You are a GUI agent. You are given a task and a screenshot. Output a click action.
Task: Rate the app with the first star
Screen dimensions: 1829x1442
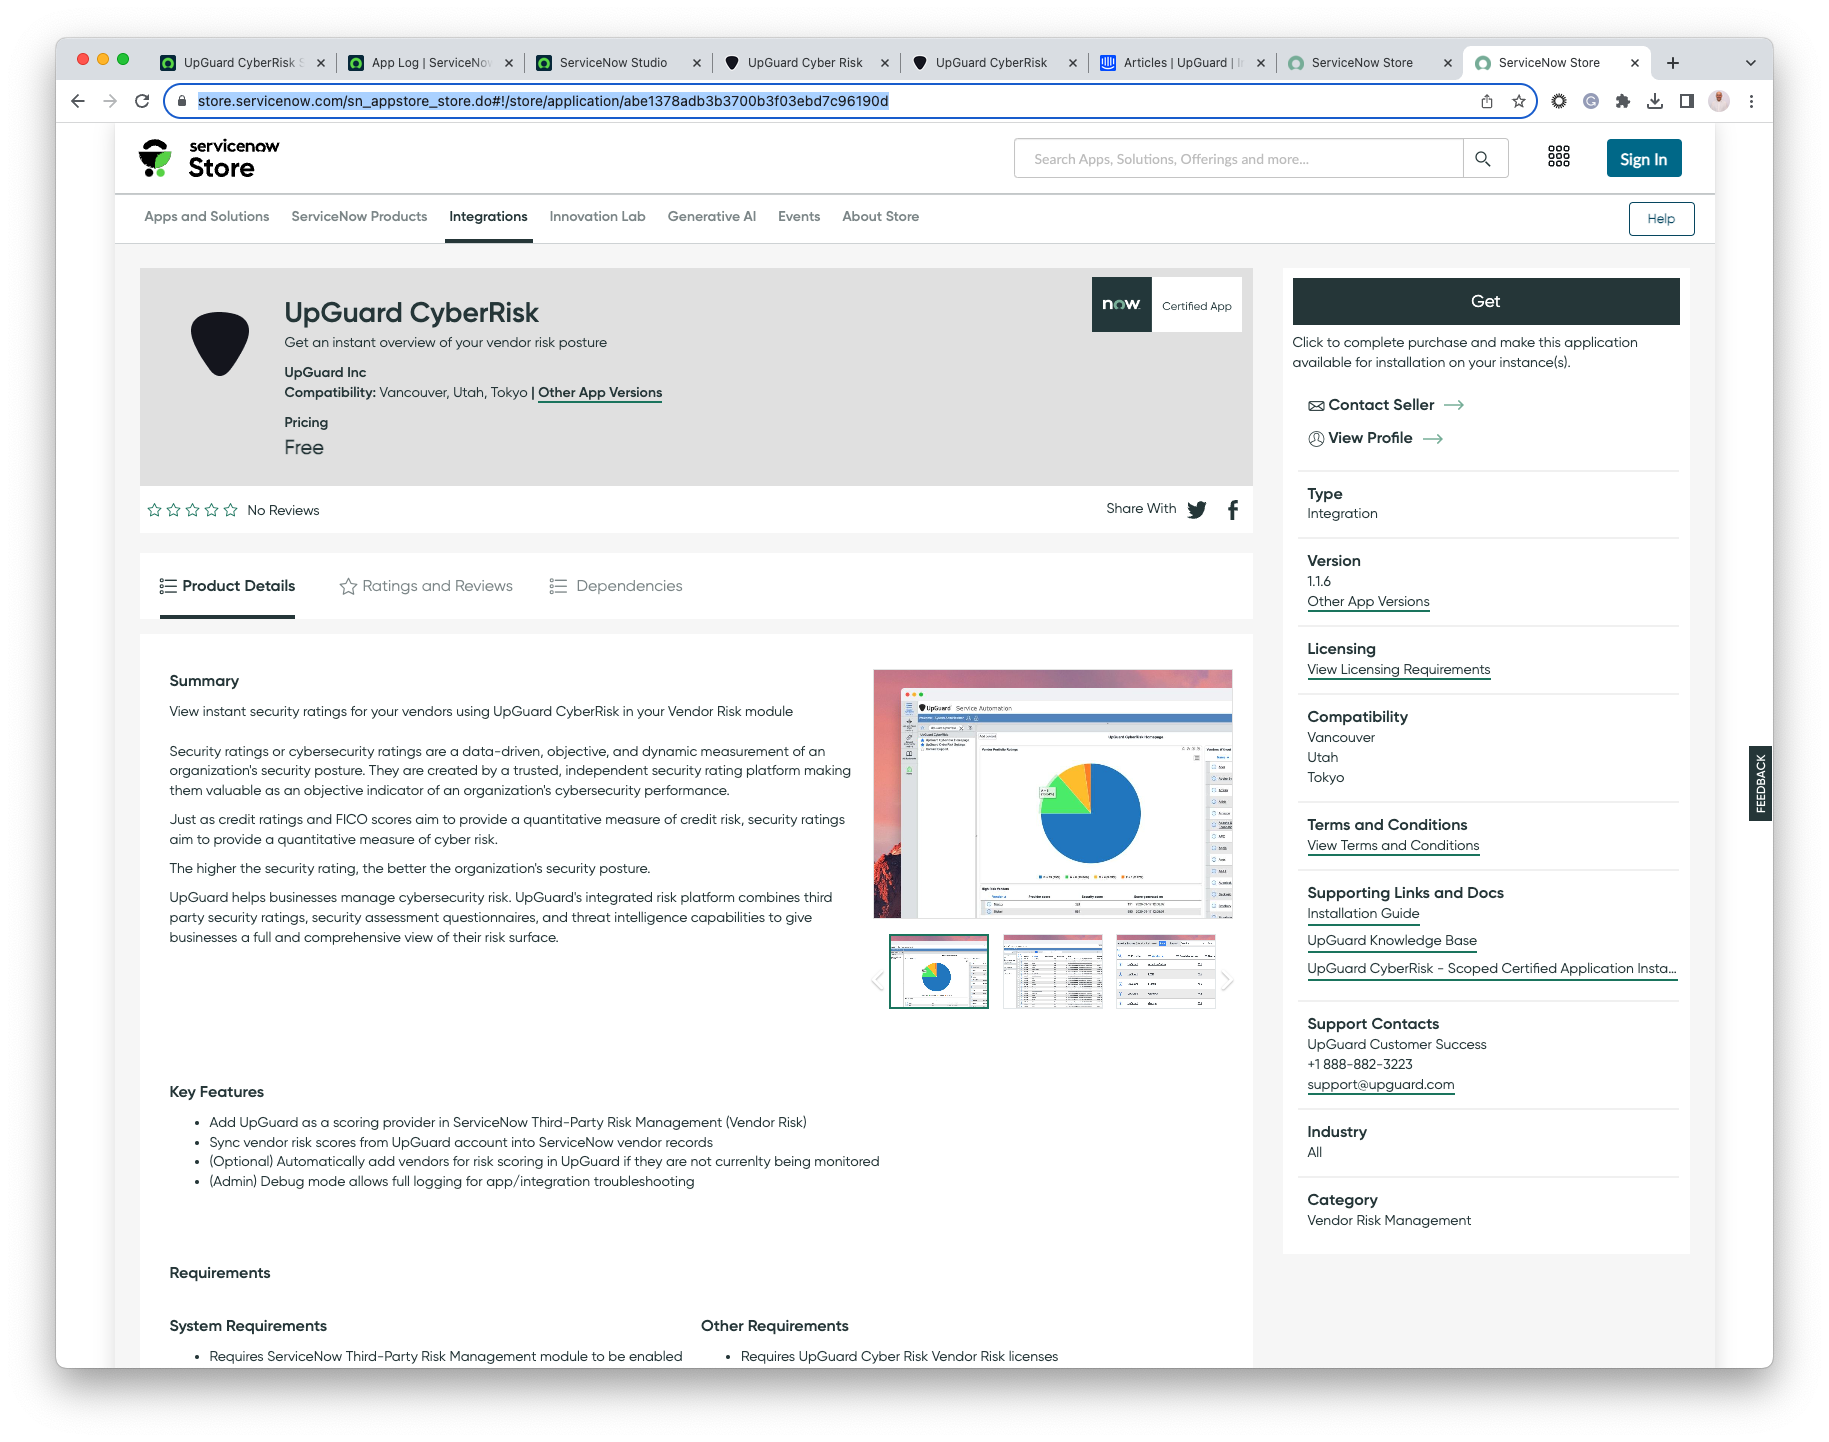pos(155,509)
